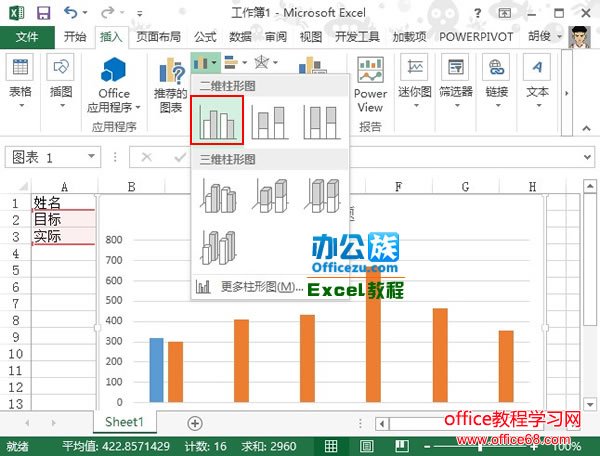This screenshot has height=456, width=600.
Task: Expand the formula bar chevron
Action: coord(587,157)
